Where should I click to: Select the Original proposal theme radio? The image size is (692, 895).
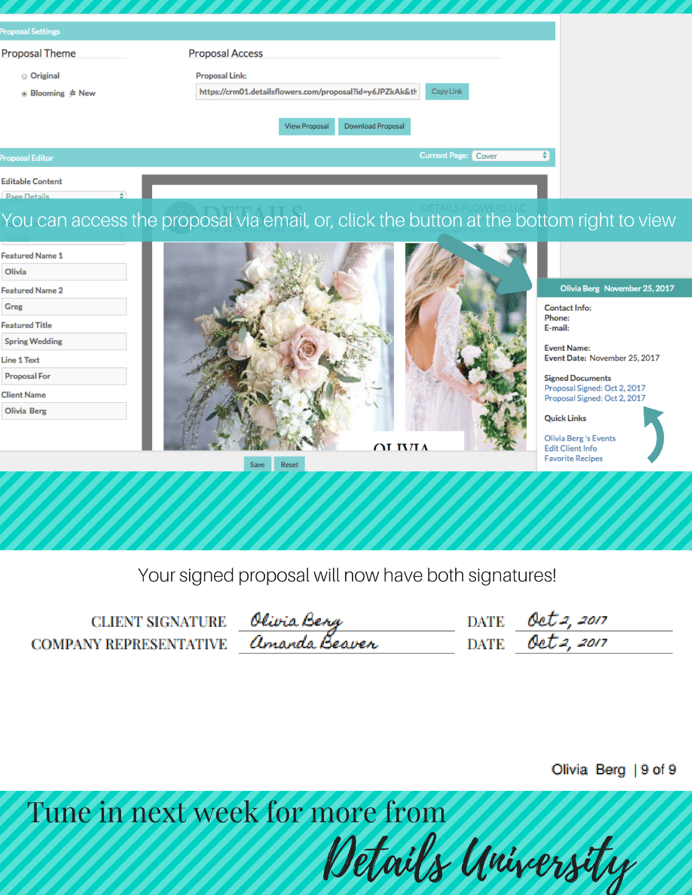click(24, 76)
